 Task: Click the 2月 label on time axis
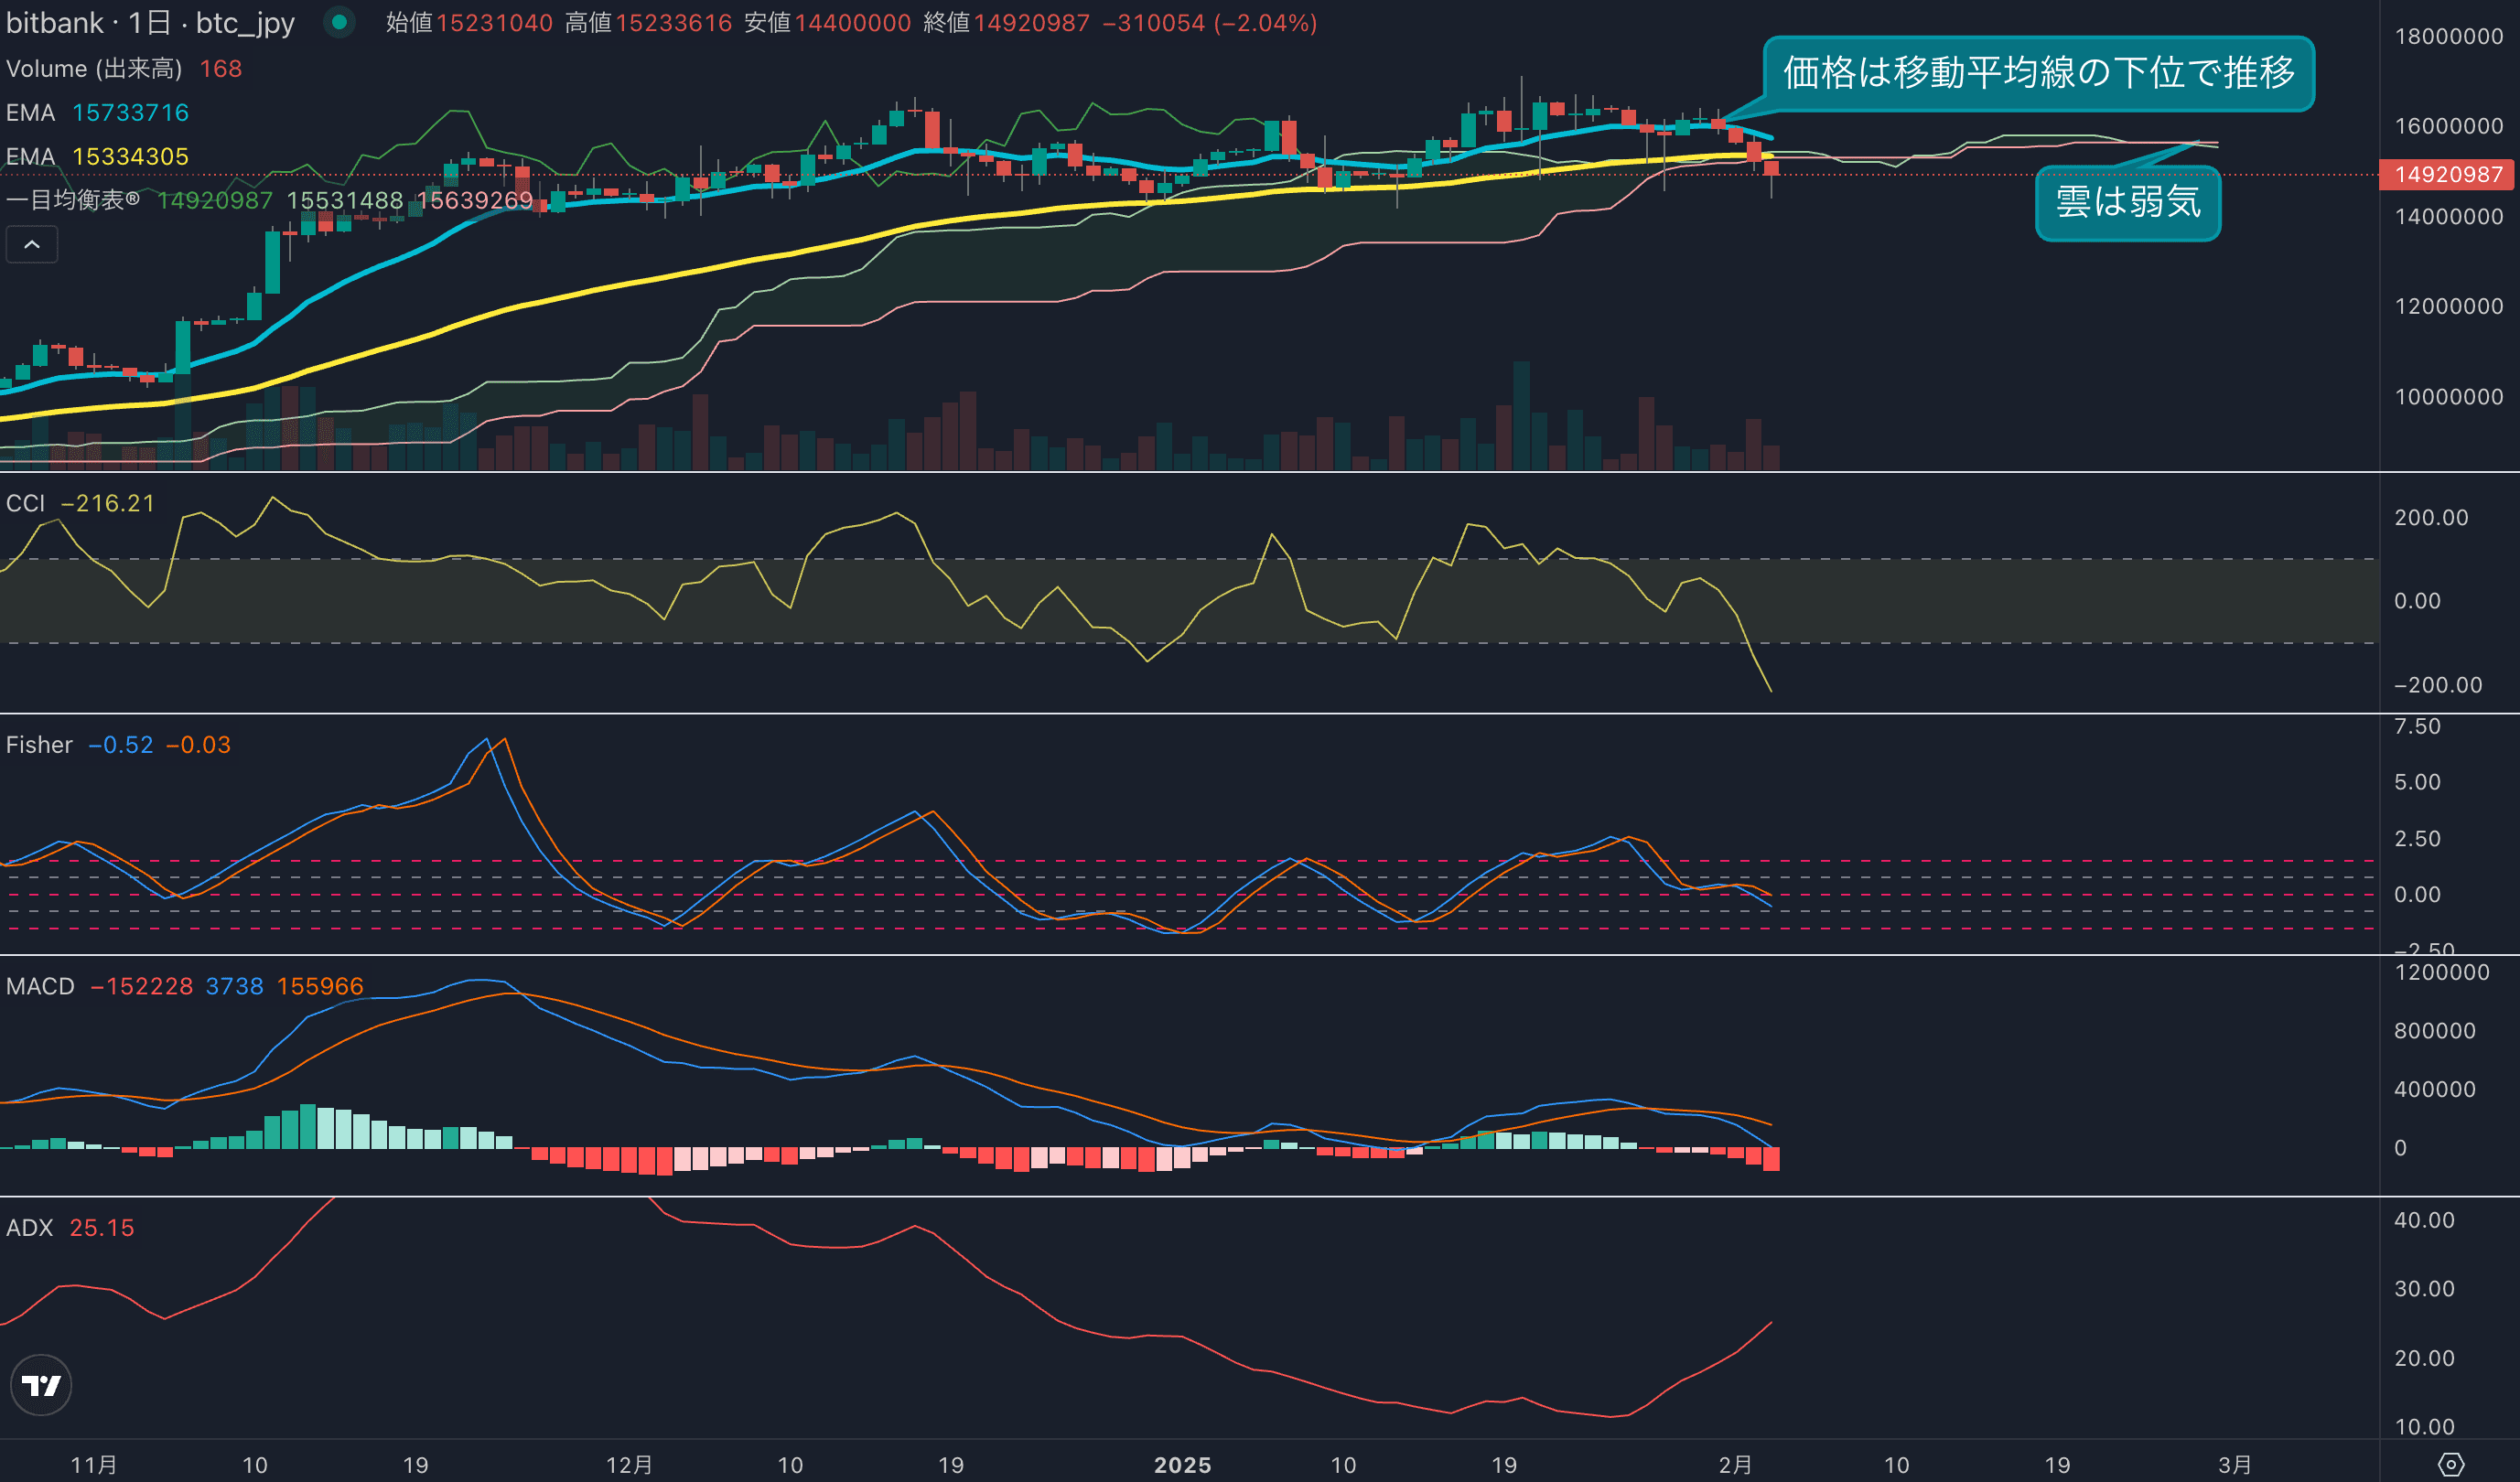[x=1735, y=1464]
